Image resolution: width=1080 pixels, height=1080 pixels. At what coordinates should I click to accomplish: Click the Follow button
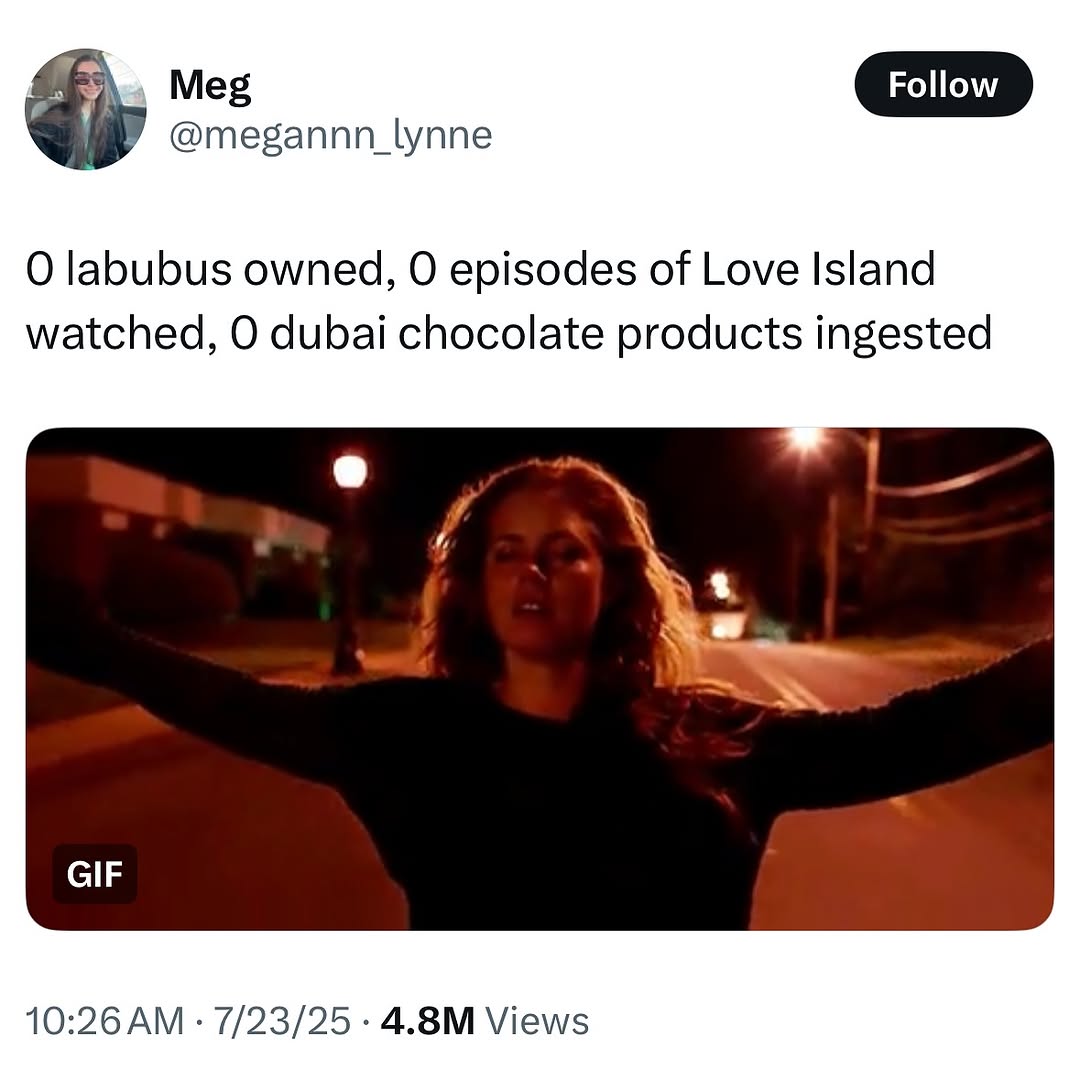[x=943, y=84]
